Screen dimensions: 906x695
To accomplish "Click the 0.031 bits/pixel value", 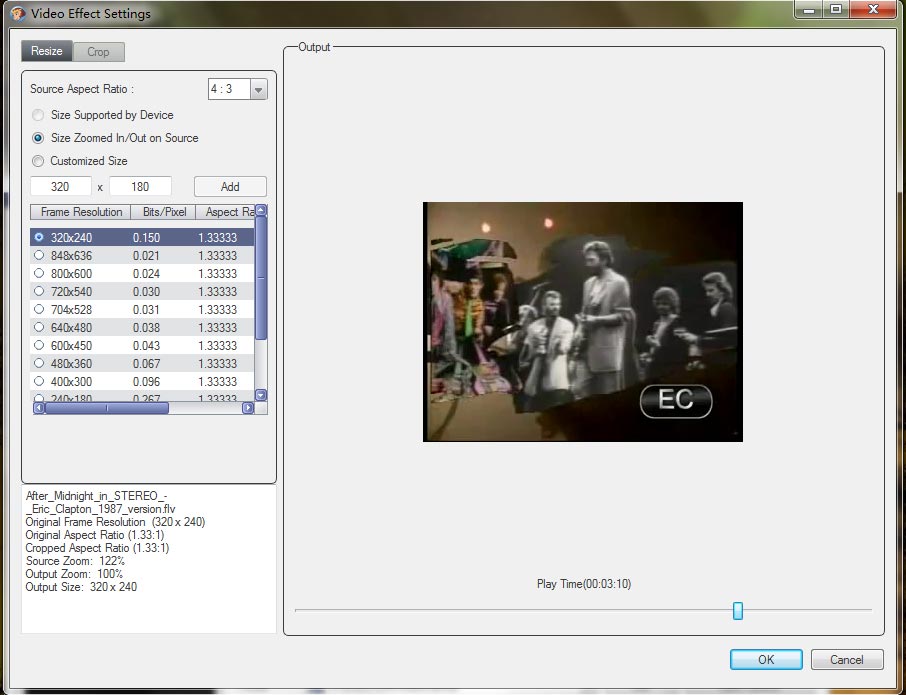I will [x=146, y=309].
